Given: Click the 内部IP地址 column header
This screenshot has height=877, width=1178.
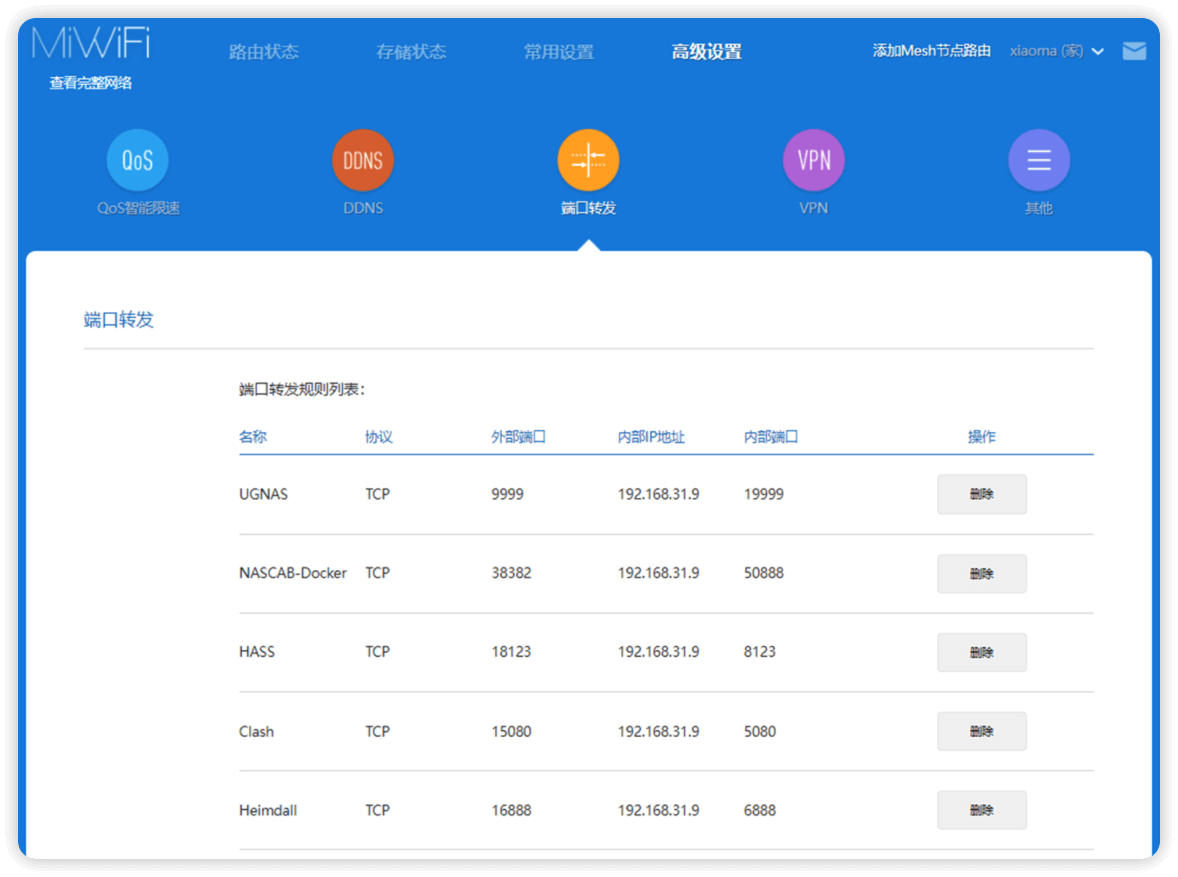Looking at the screenshot, I should 651,437.
